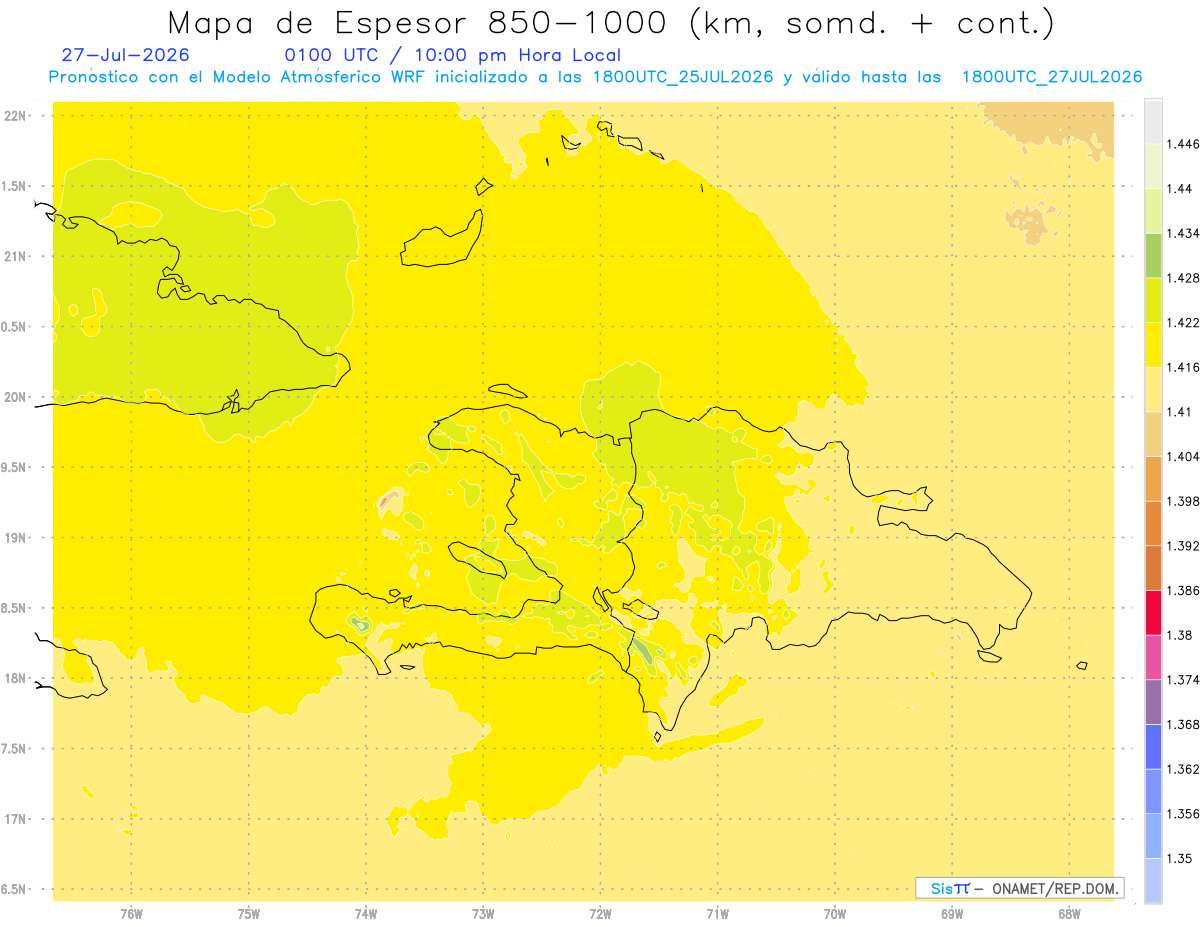Click the legend value '1.434'

(1183, 233)
